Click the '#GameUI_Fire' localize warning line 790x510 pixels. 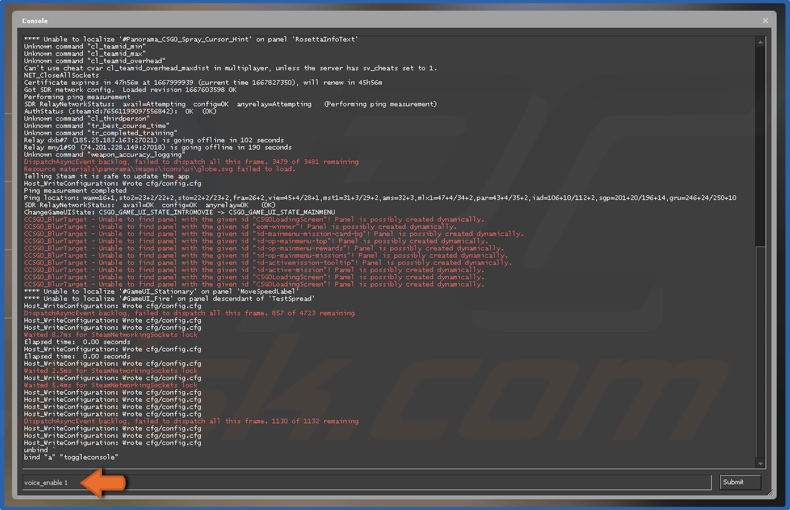(169, 298)
